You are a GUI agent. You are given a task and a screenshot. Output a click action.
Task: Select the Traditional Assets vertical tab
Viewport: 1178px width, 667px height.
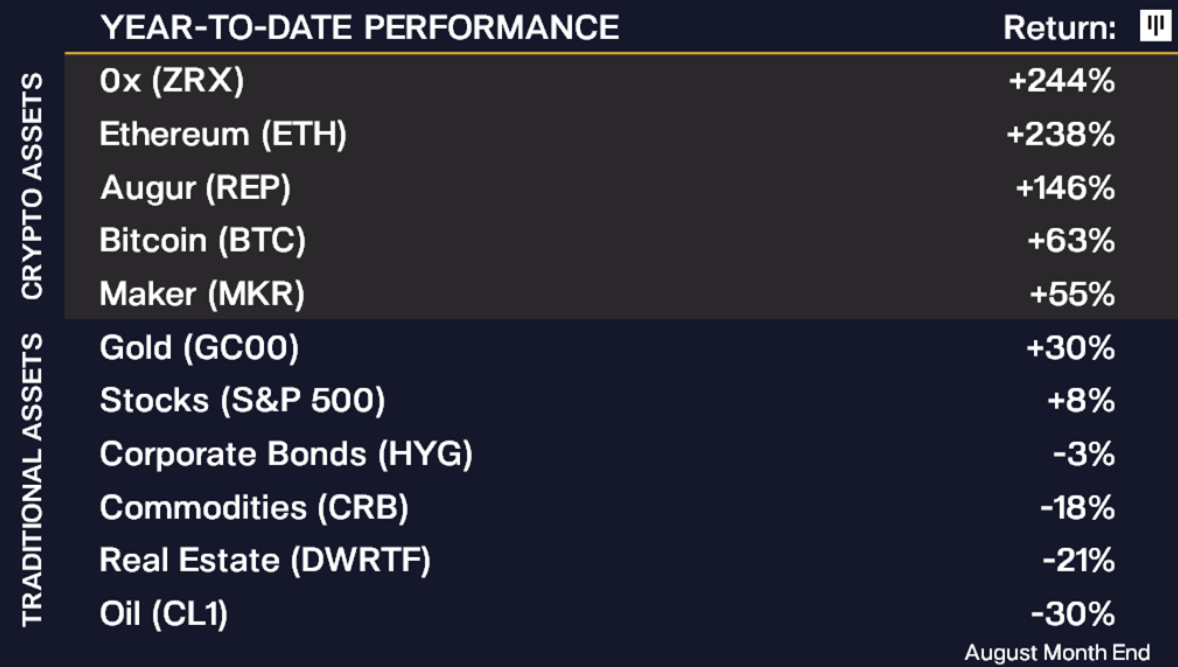coord(33,480)
